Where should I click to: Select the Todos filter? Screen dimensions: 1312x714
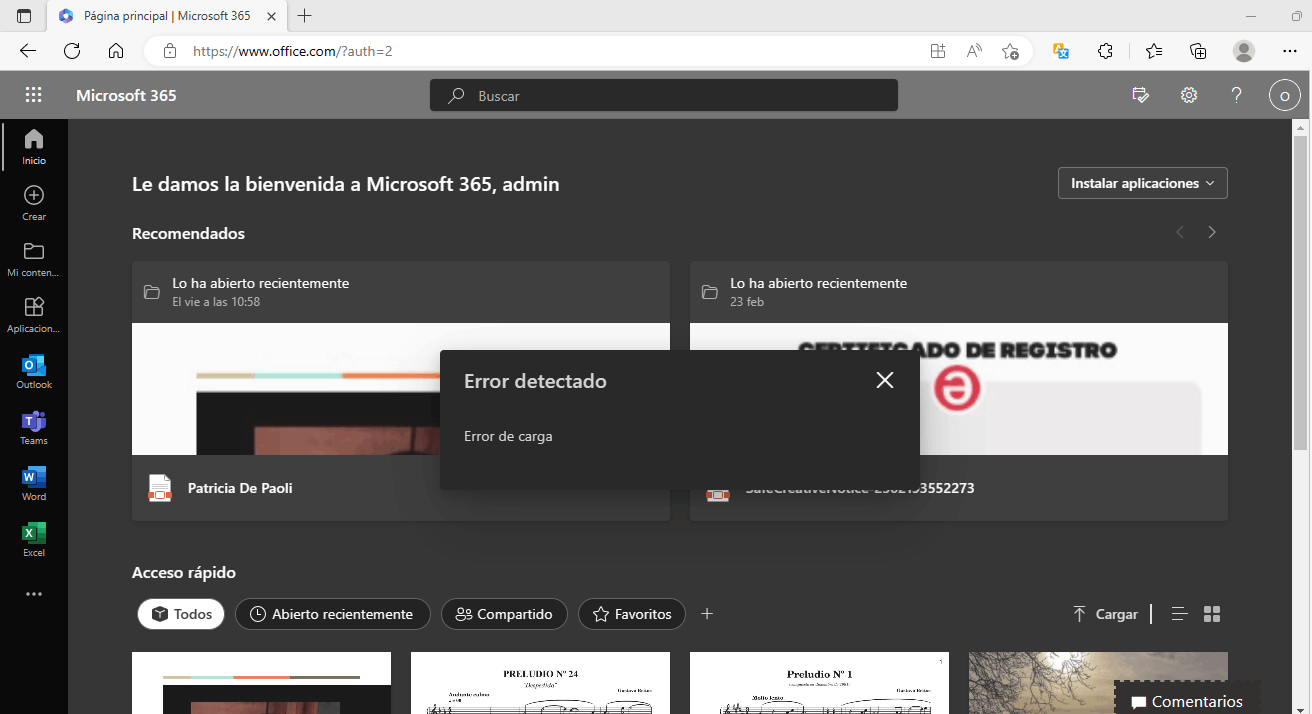pos(181,614)
